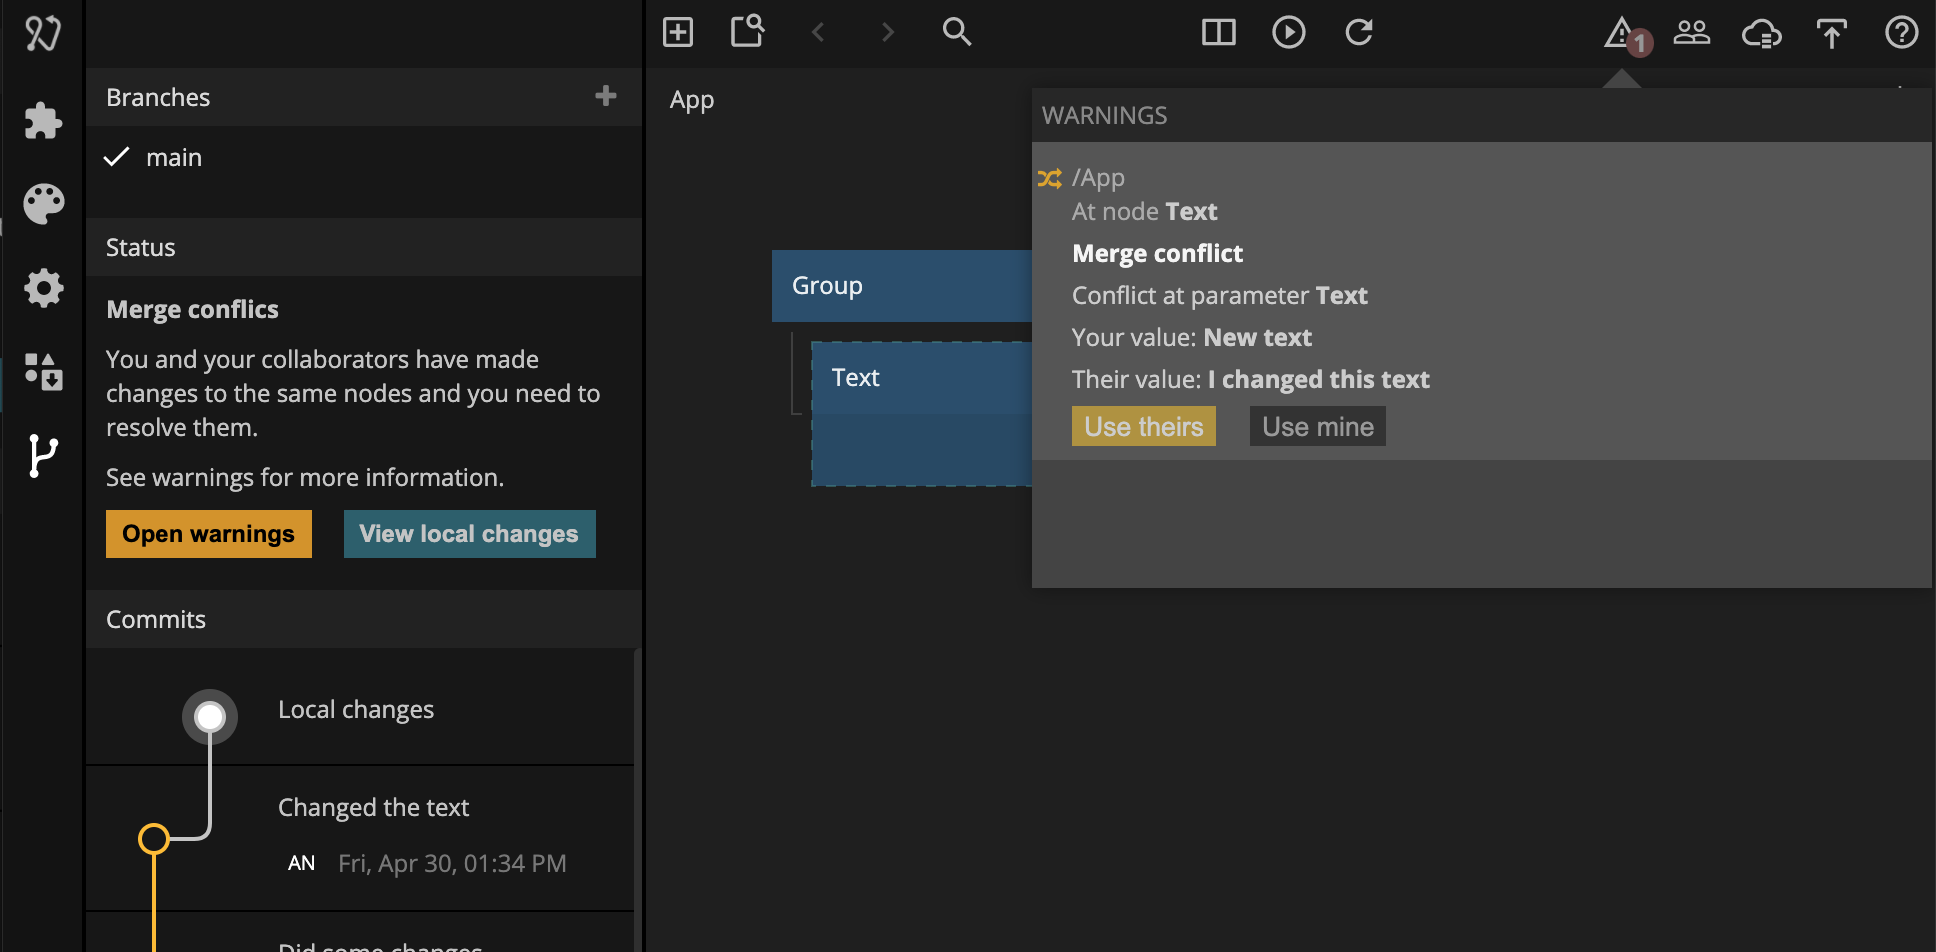Click the merge conflict shuffle icon
Viewport: 1936px width, 952px height.
(x=1049, y=178)
